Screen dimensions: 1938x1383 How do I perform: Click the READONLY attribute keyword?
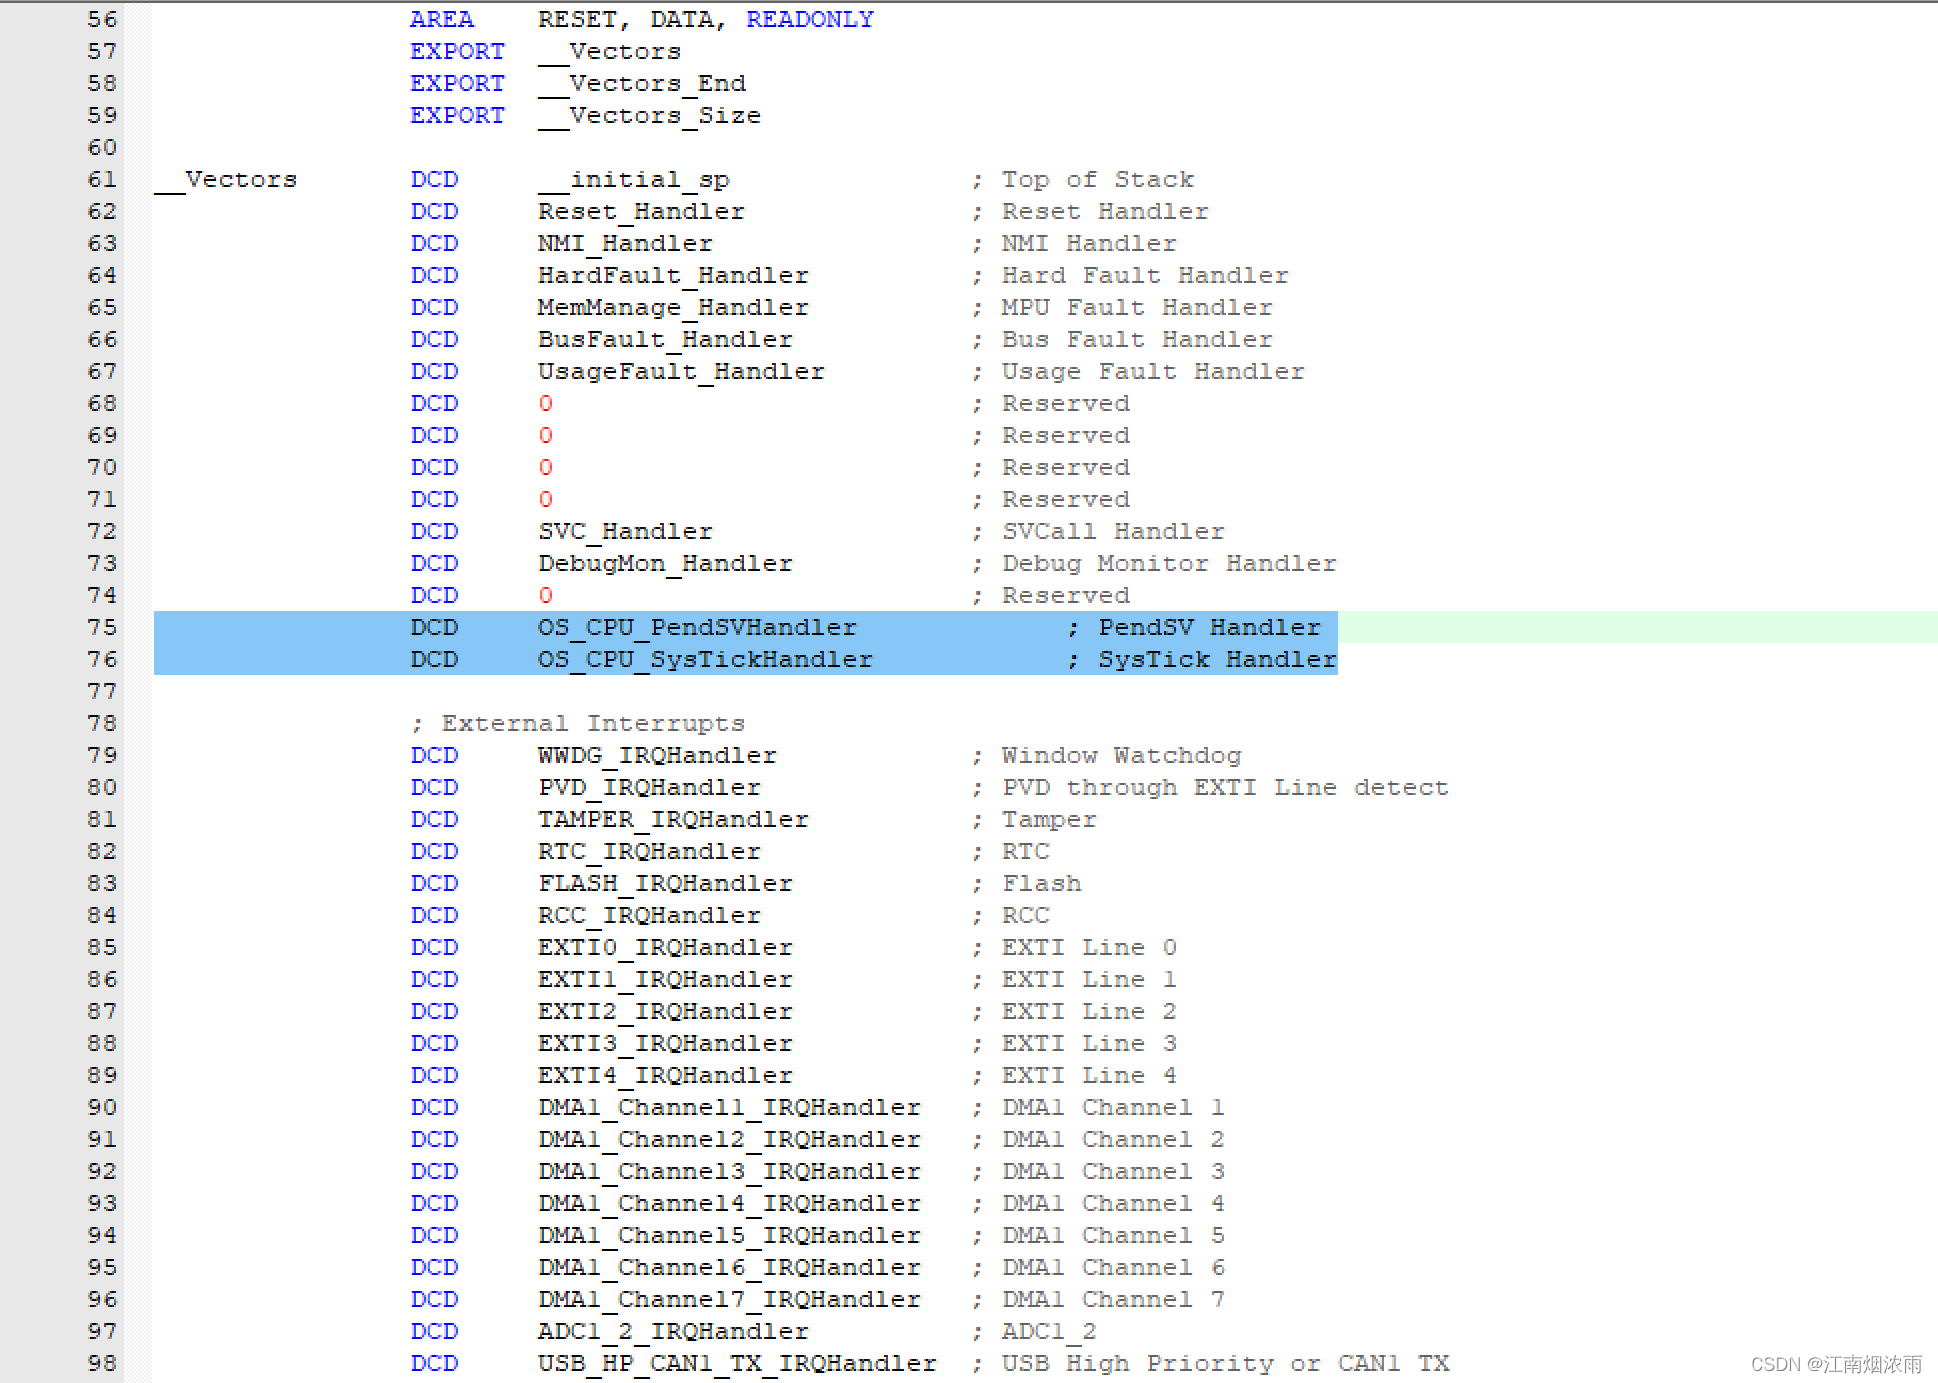point(810,19)
